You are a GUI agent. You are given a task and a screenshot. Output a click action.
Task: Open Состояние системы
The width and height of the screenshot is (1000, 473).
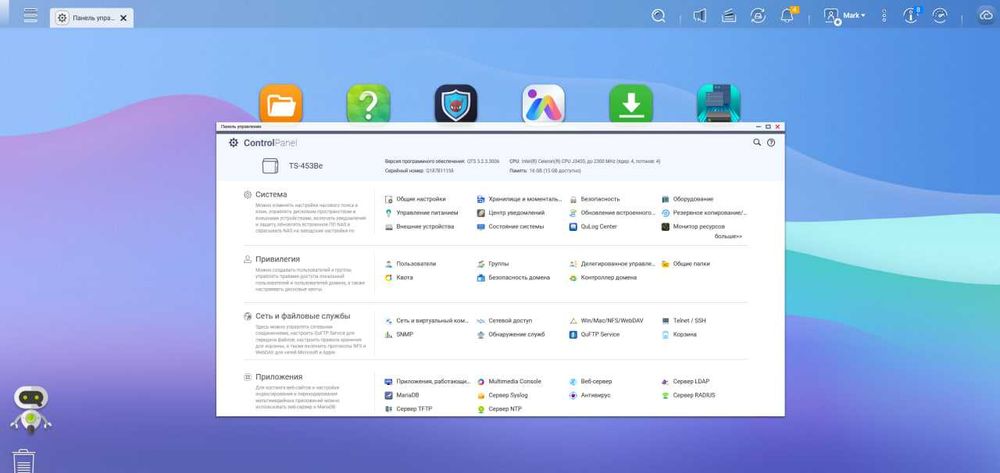tap(511, 227)
